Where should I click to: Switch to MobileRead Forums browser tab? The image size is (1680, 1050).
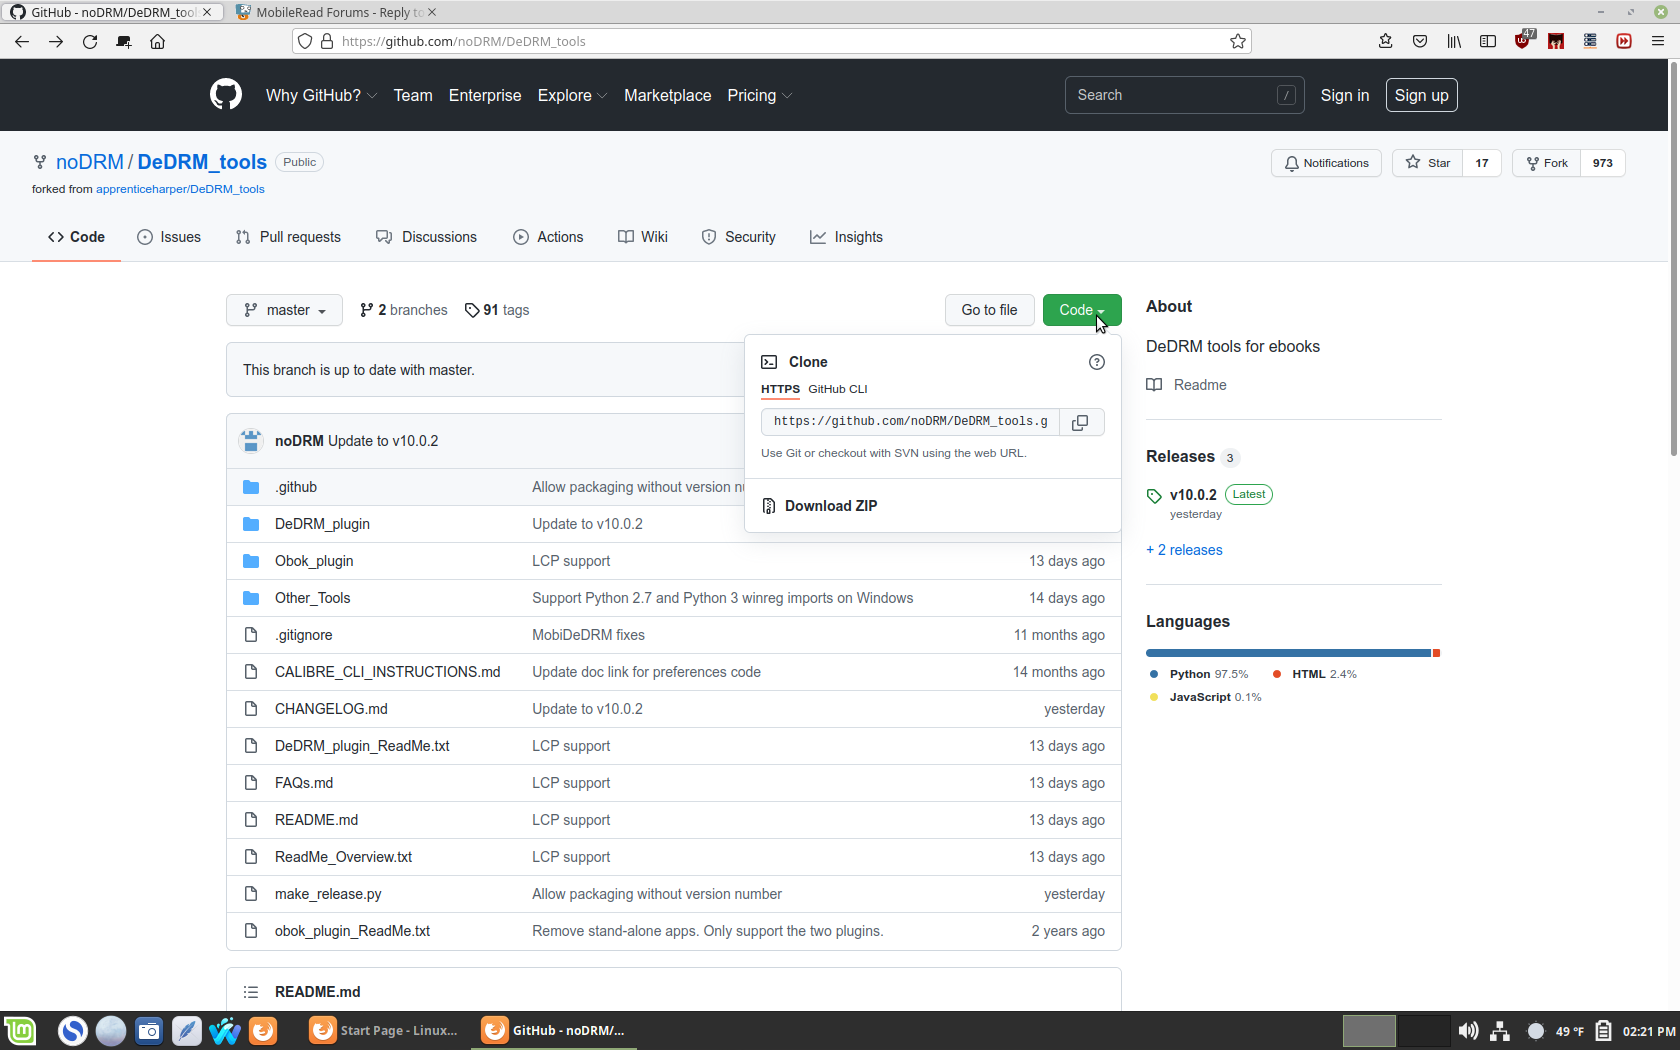click(340, 12)
